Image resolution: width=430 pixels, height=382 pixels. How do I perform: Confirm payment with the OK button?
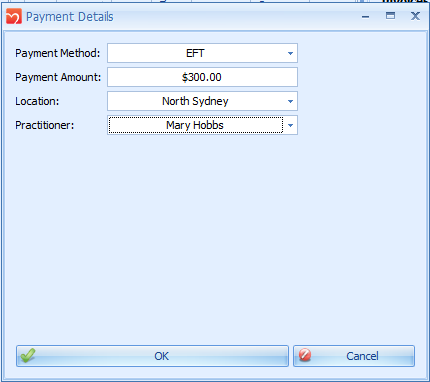152,356
